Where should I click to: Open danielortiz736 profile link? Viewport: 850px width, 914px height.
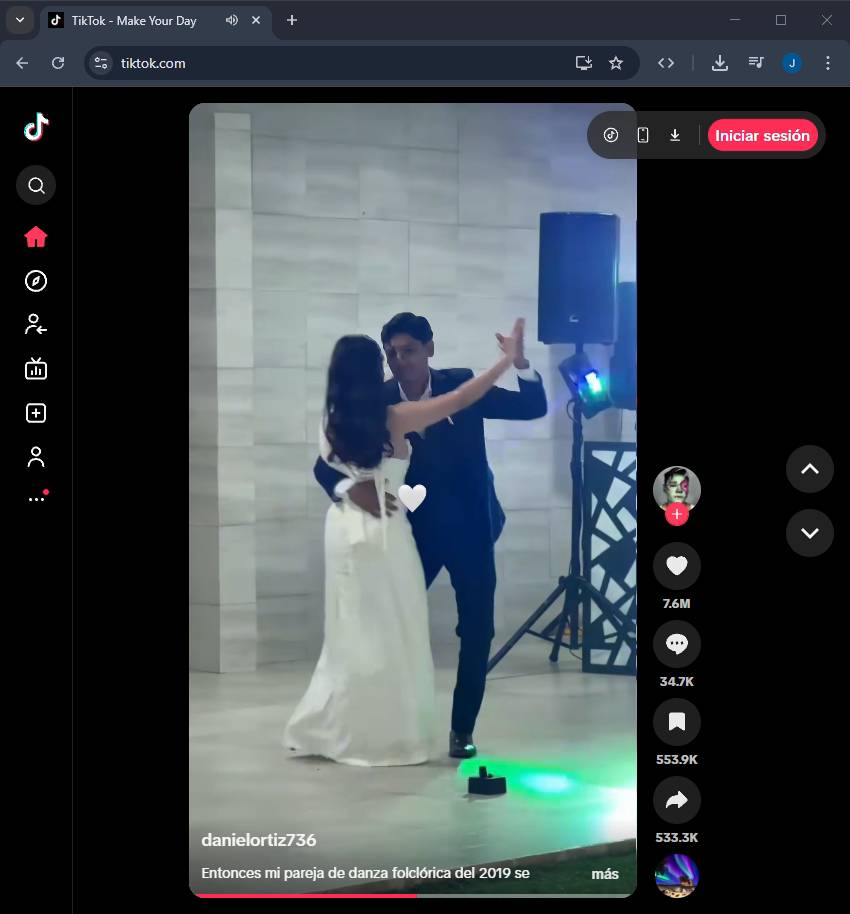[x=258, y=840]
